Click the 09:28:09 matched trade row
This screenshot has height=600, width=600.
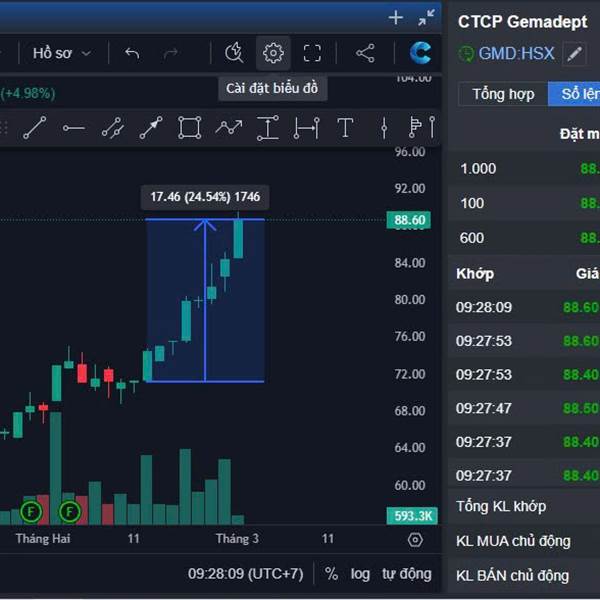524,307
